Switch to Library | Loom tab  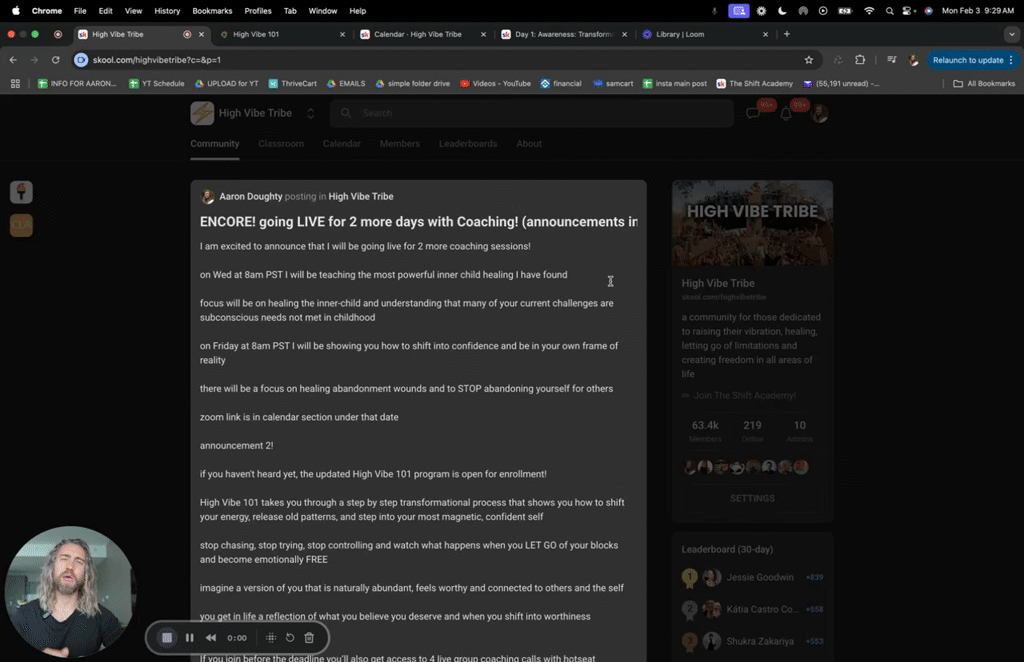coord(705,34)
